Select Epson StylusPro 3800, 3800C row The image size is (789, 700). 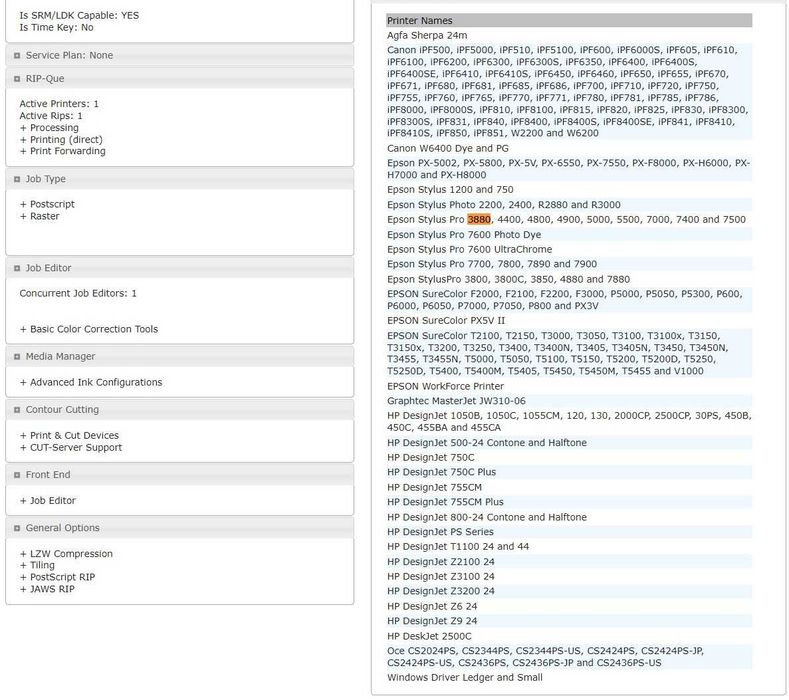[569, 279]
